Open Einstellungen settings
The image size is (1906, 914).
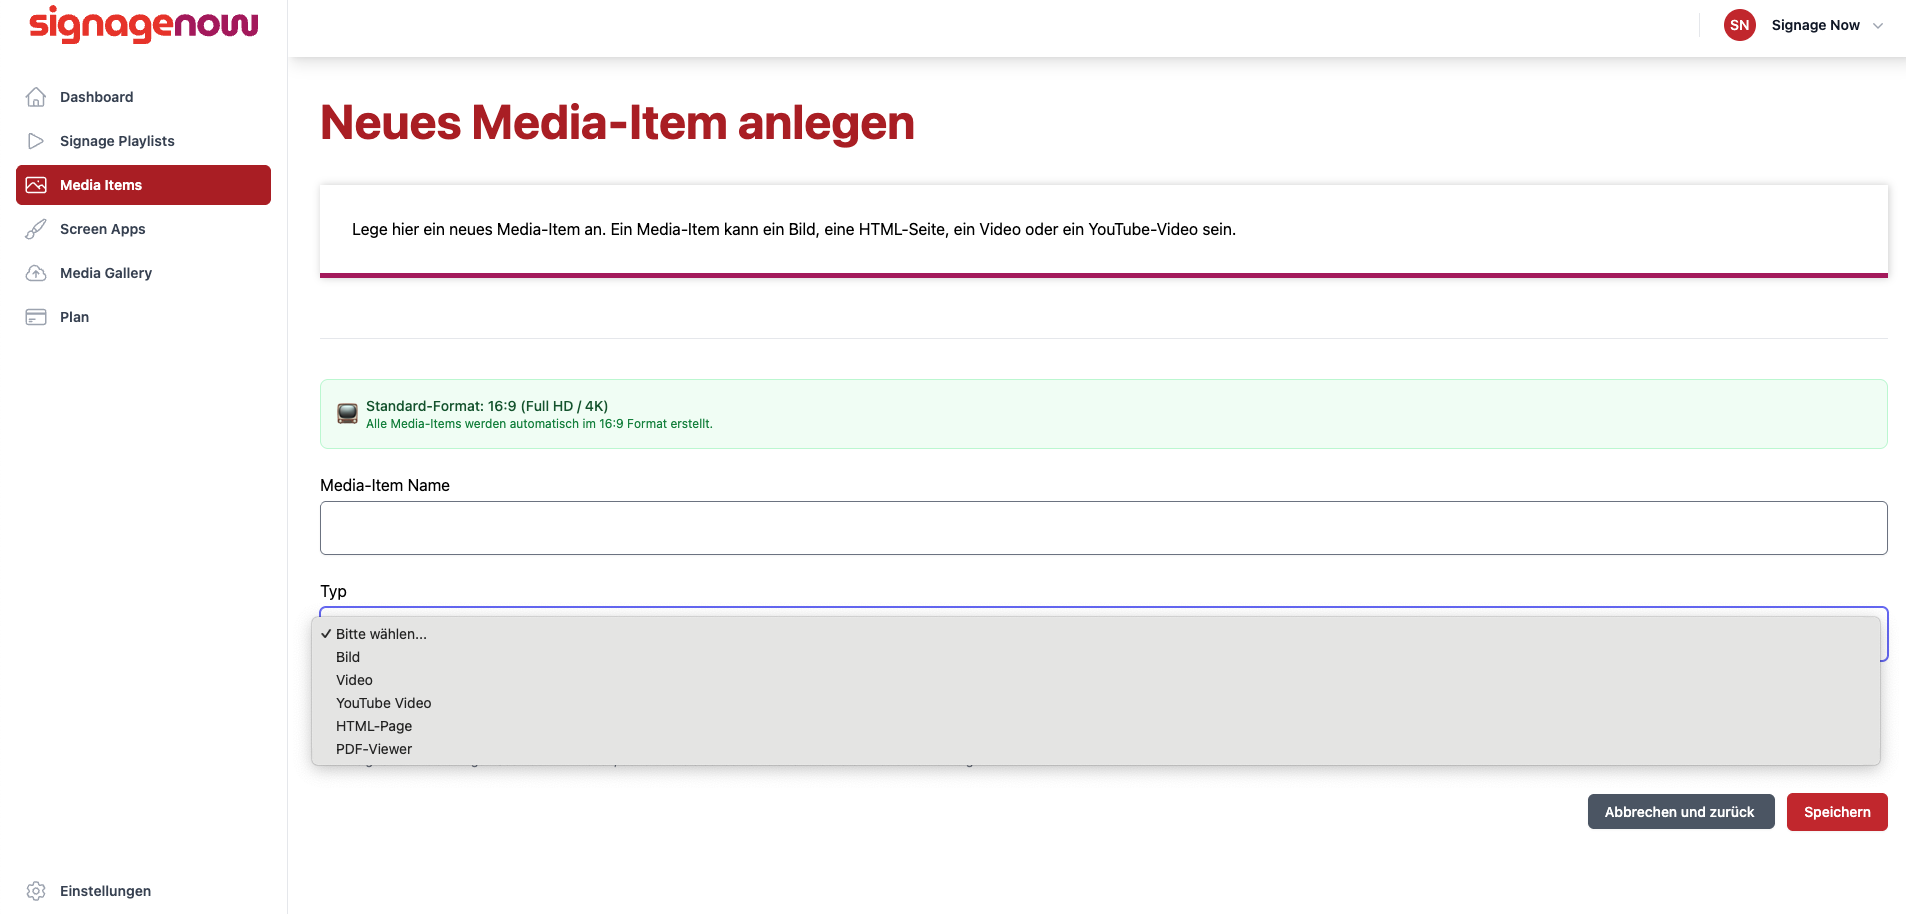pos(143,891)
